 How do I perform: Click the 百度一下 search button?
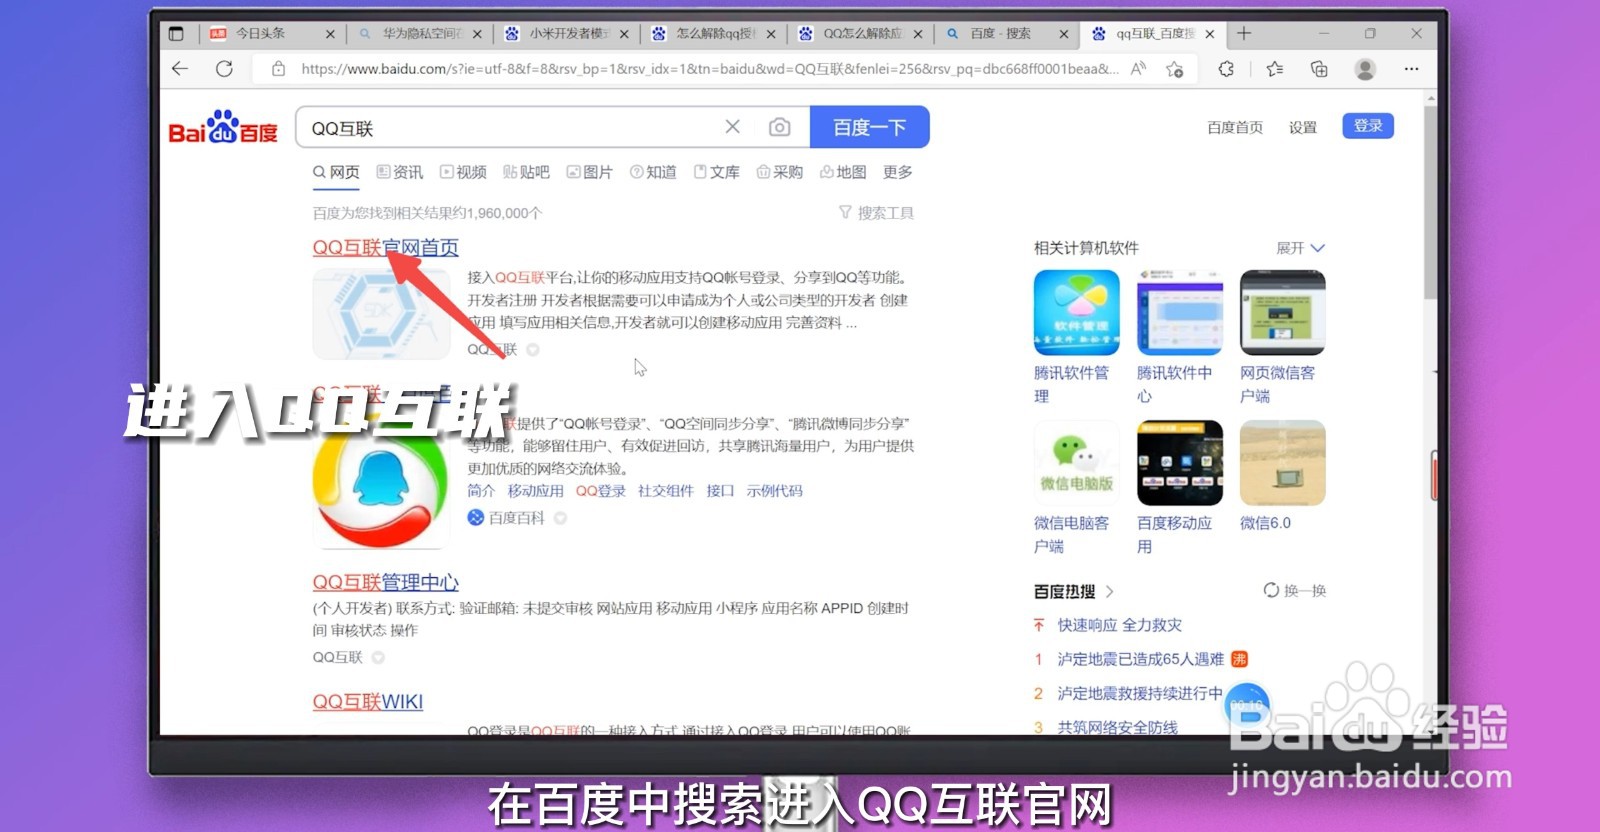pos(870,127)
